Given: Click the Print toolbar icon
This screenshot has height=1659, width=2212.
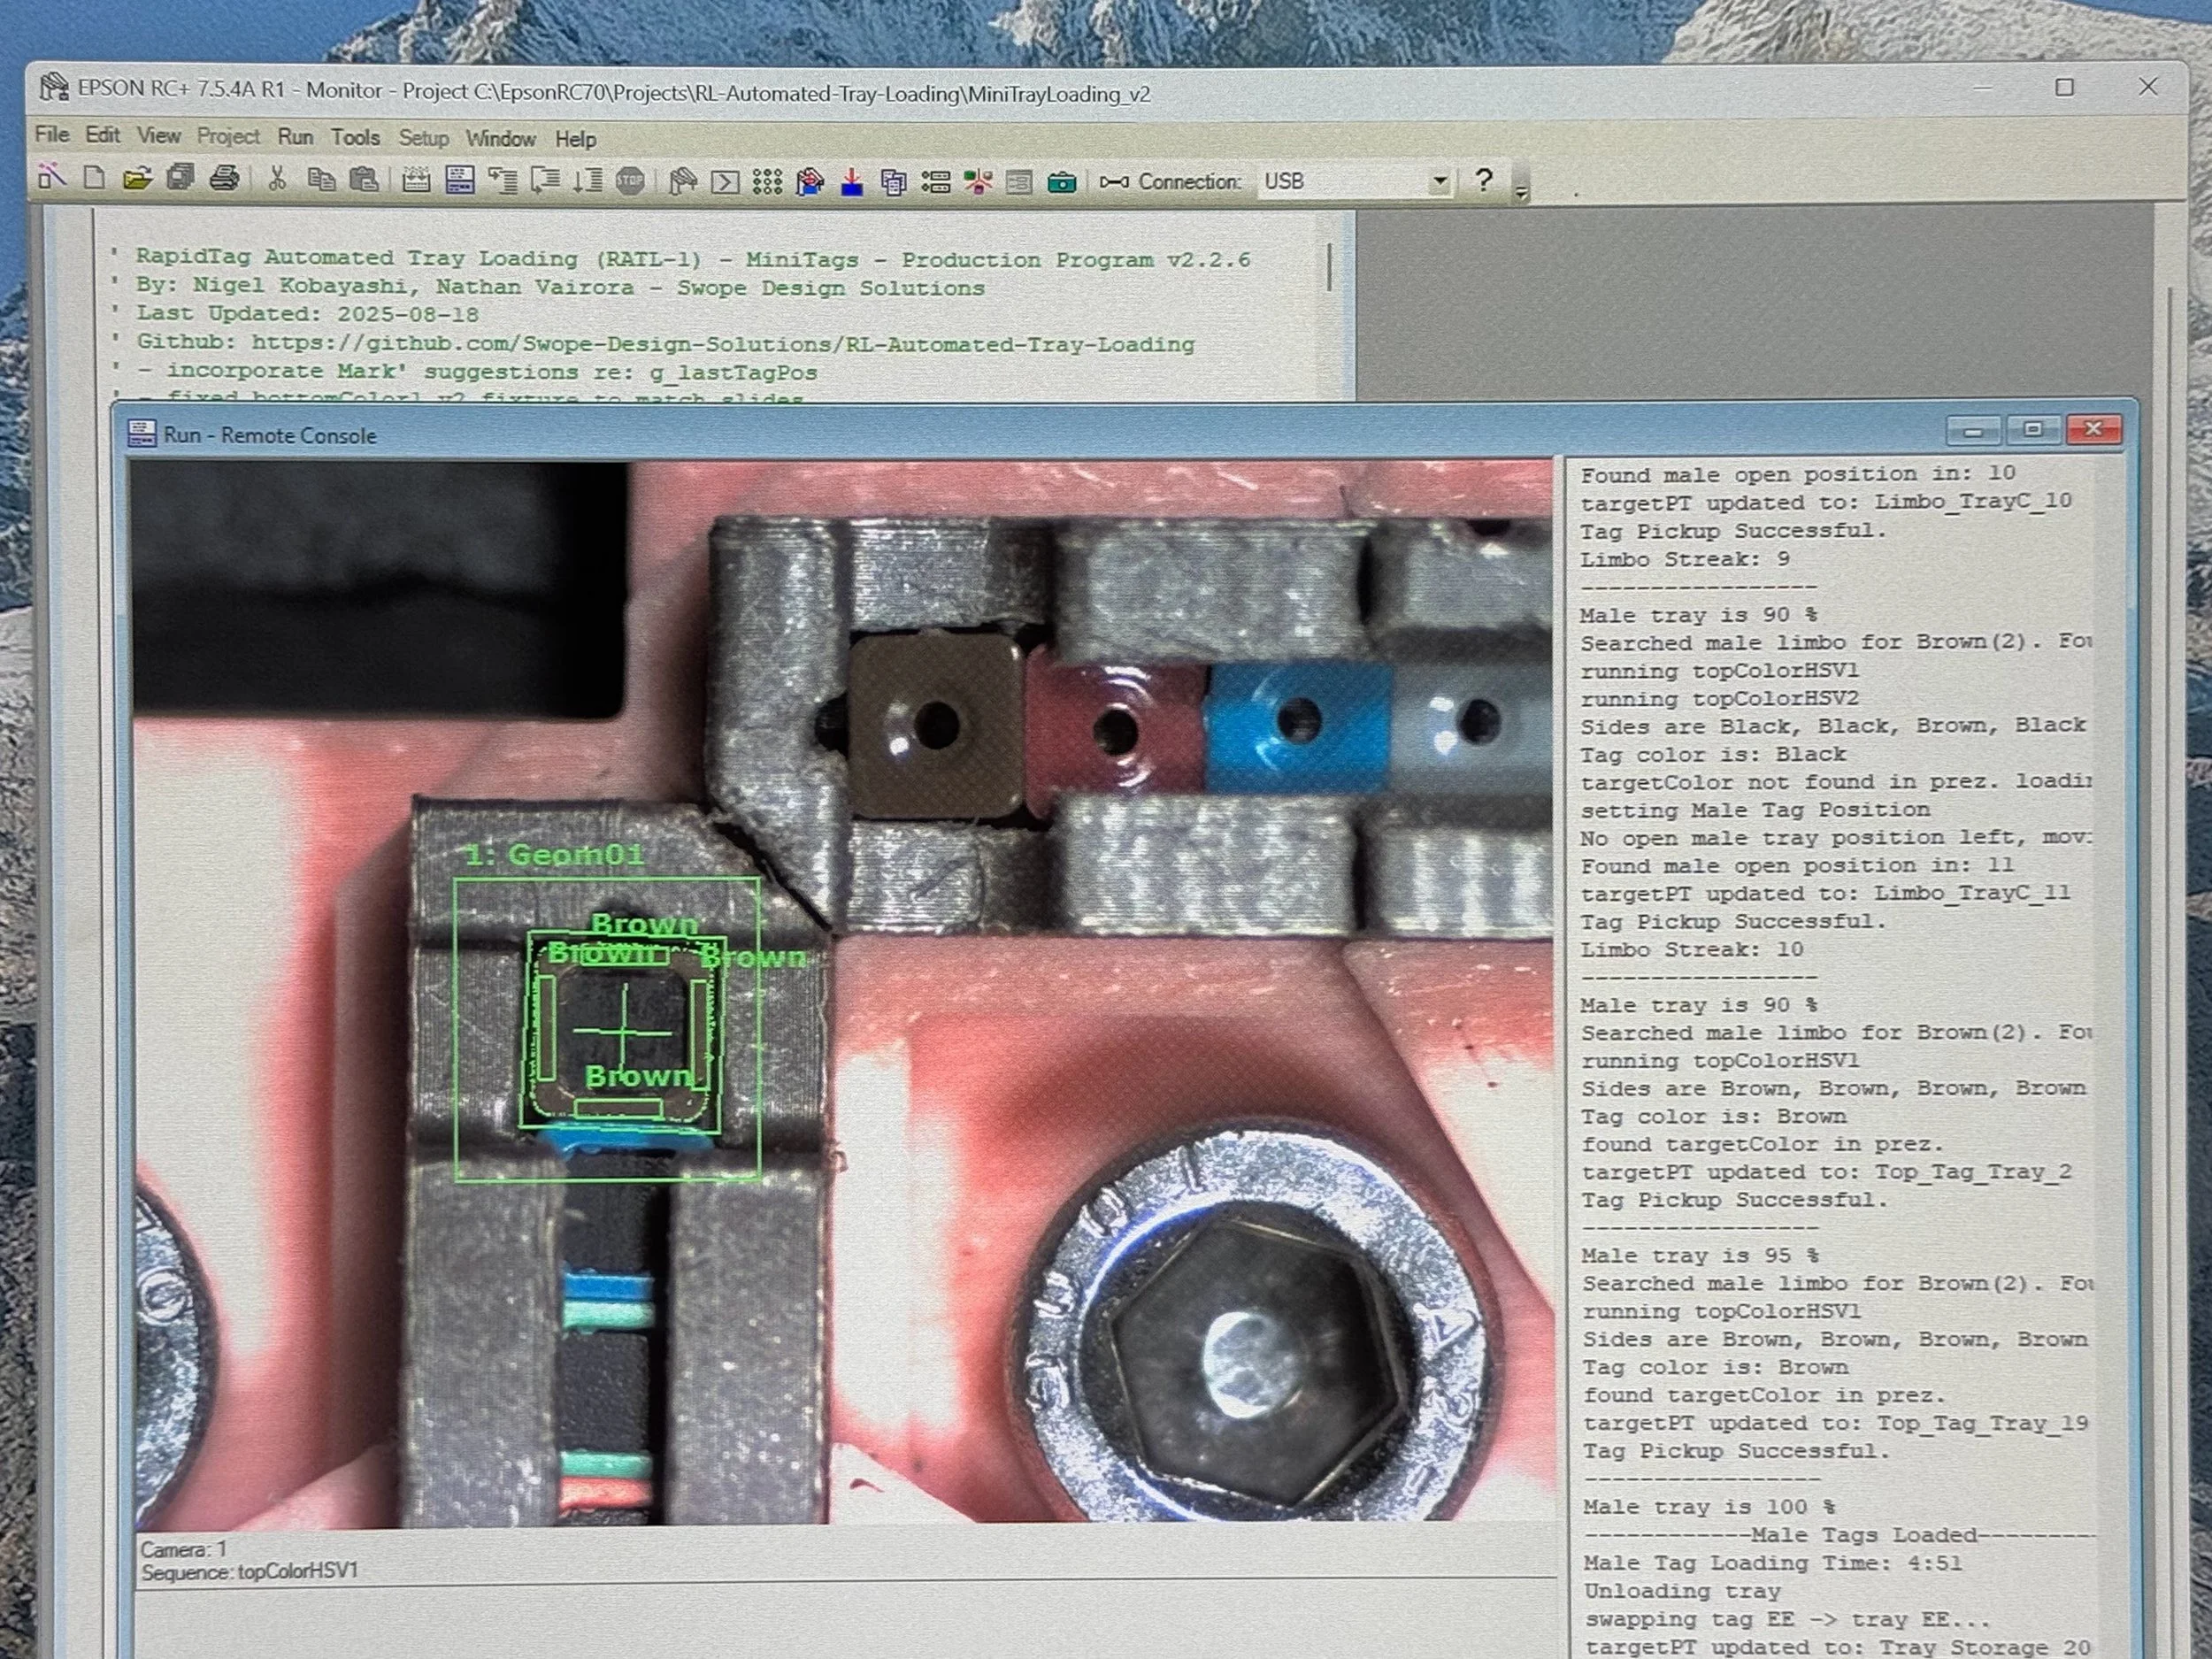Looking at the screenshot, I should [224, 179].
